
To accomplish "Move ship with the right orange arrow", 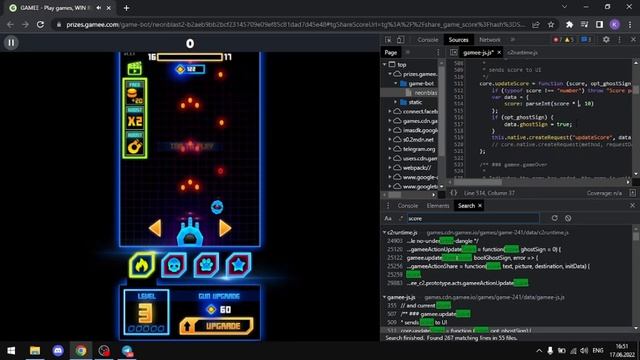I will (x=225, y=228).
